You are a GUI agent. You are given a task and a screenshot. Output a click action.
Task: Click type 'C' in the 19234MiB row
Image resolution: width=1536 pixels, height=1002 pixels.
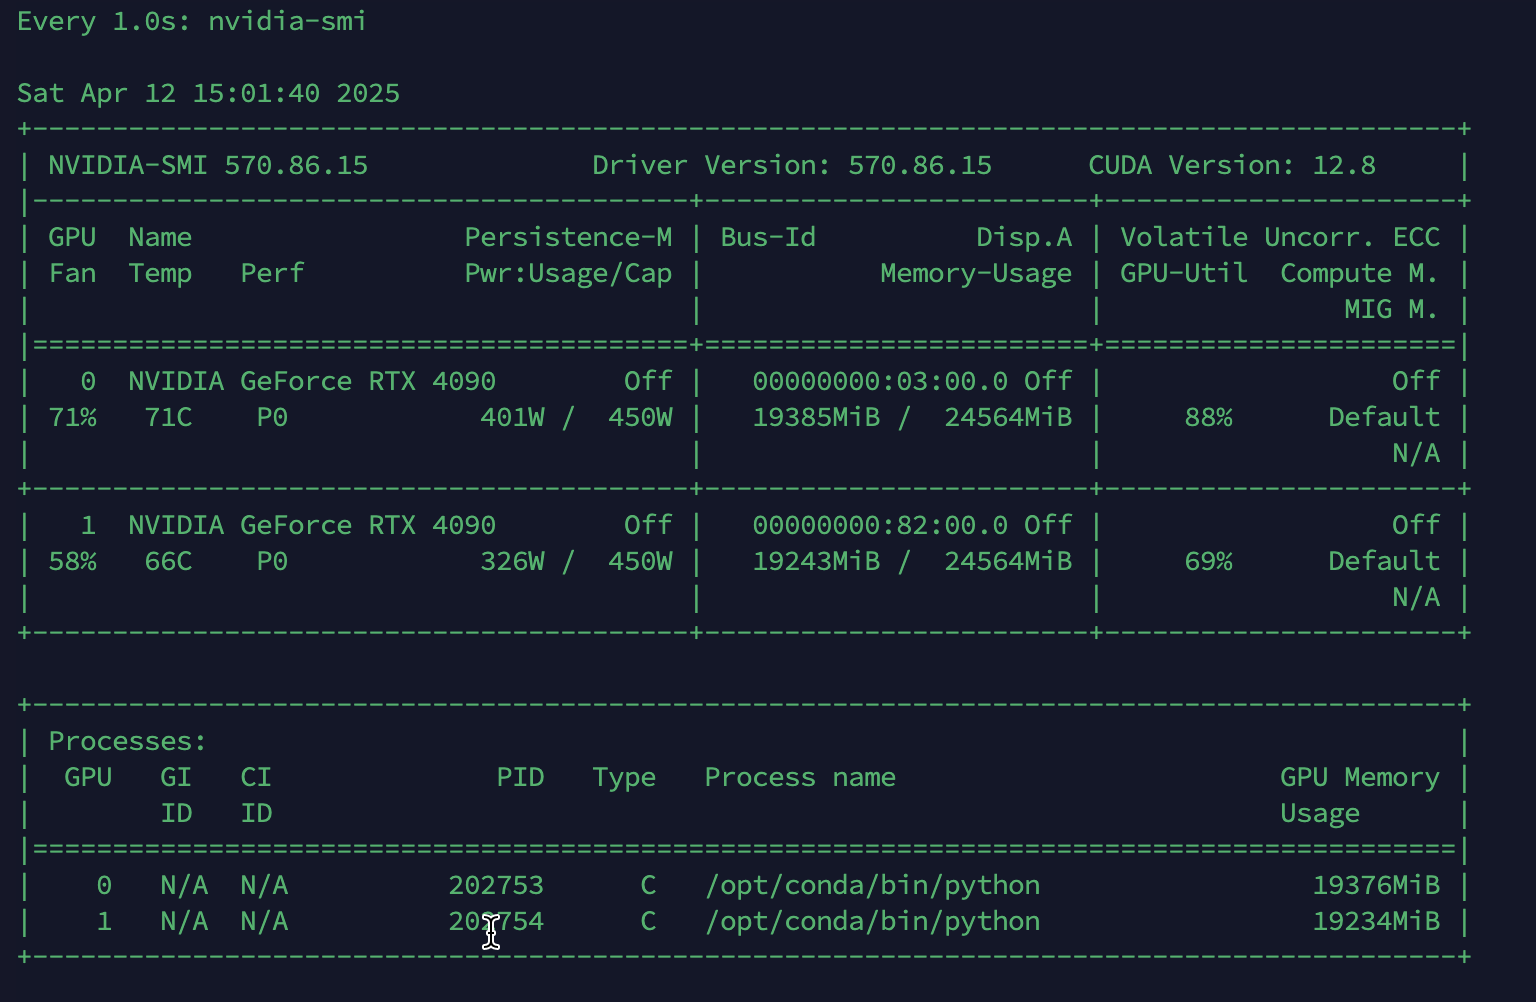click(648, 921)
